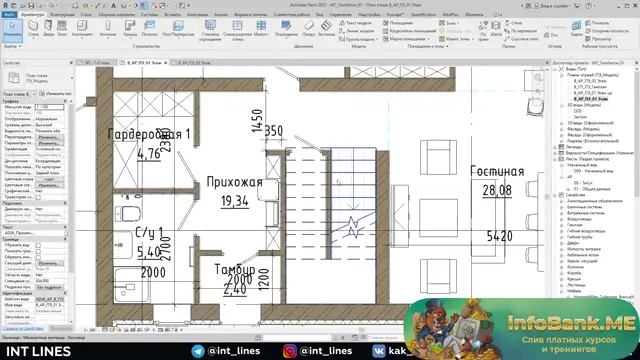Open the План этажа instance dropdown
Screen dimensions: 640x360
[x=19, y=94]
